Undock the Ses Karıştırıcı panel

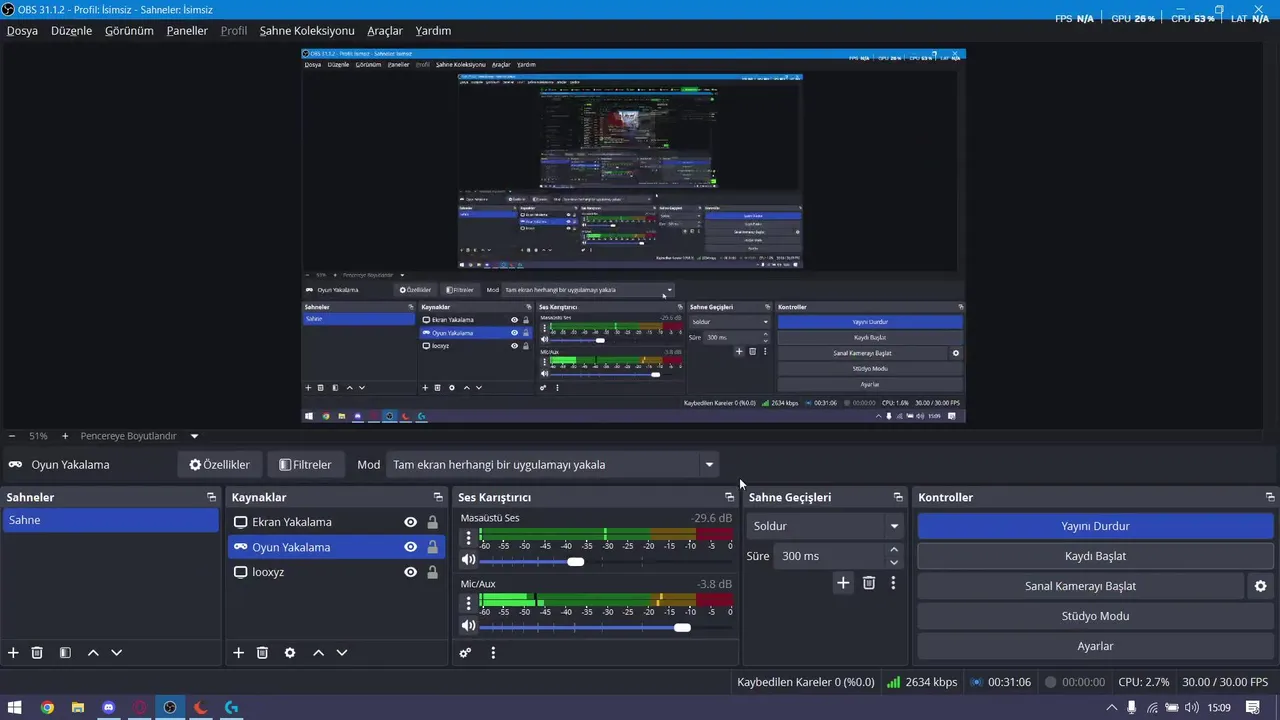click(729, 497)
